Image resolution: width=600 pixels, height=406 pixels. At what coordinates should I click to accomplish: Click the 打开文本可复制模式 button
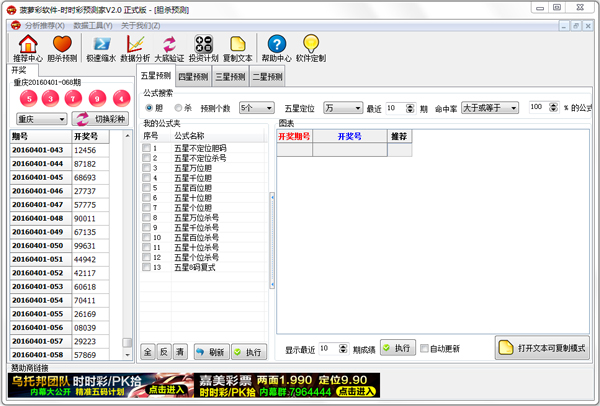[x=542, y=348]
